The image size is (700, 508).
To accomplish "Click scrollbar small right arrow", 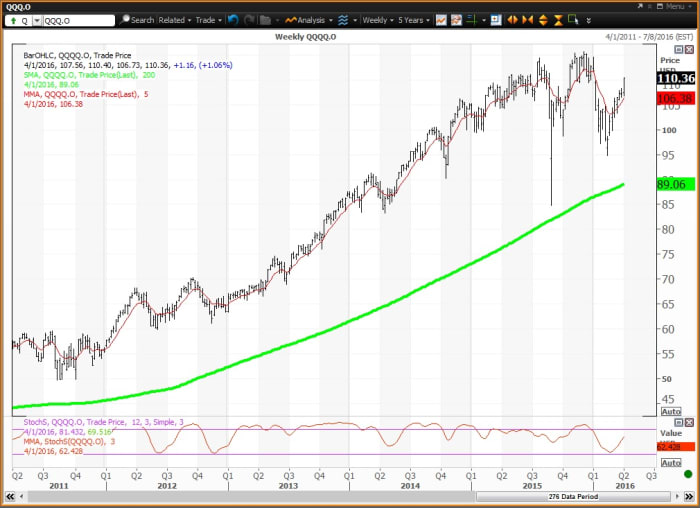I will coord(677,496).
